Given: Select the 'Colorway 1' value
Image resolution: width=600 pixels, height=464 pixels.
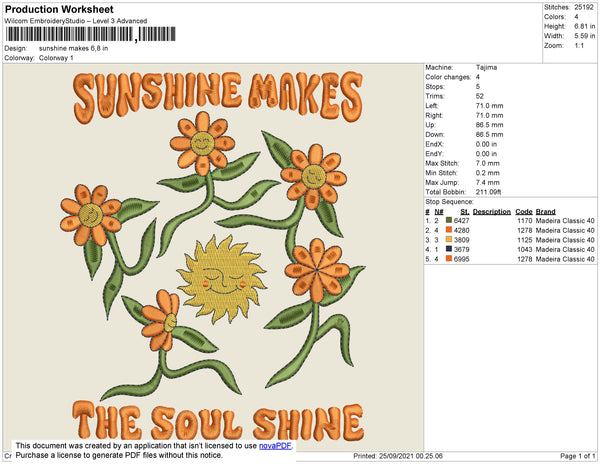Looking at the screenshot, I should coord(56,58).
